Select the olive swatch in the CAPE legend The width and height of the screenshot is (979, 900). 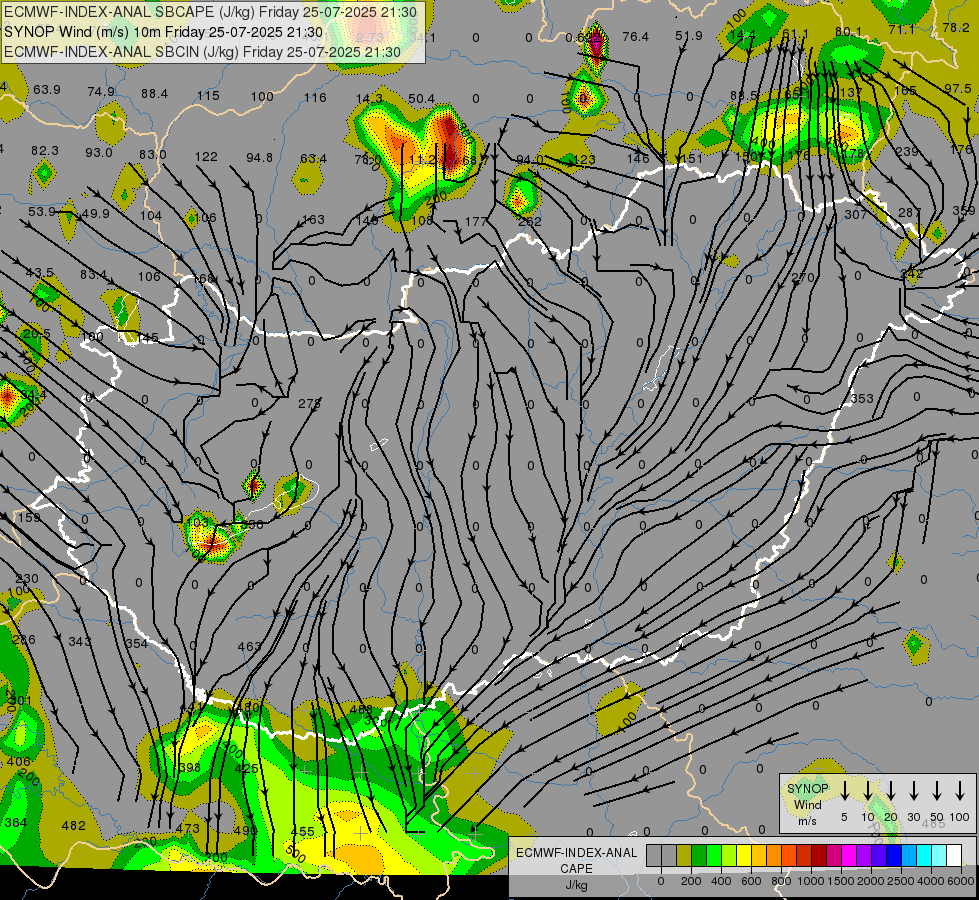pos(684,855)
